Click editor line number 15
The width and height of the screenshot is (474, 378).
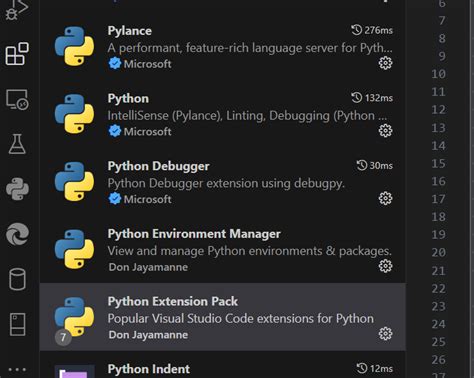tap(438, 163)
